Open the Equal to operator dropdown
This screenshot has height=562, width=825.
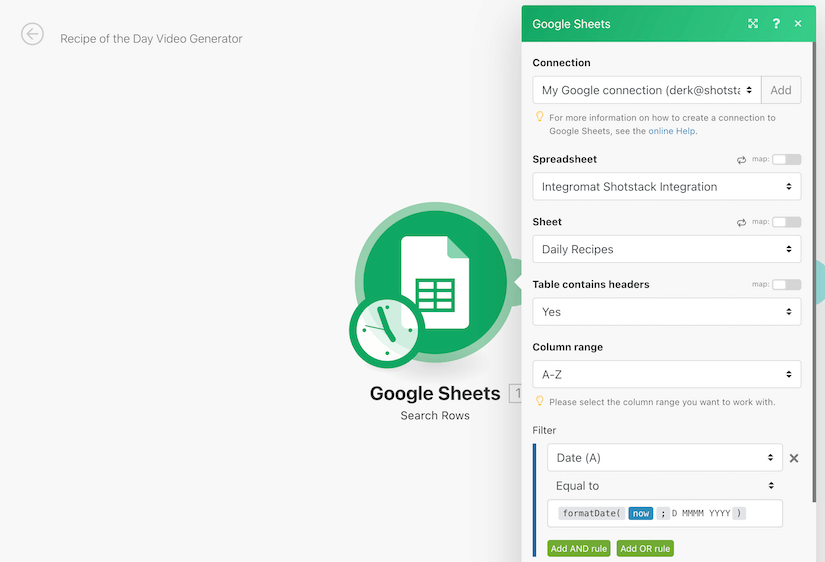(x=665, y=486)
